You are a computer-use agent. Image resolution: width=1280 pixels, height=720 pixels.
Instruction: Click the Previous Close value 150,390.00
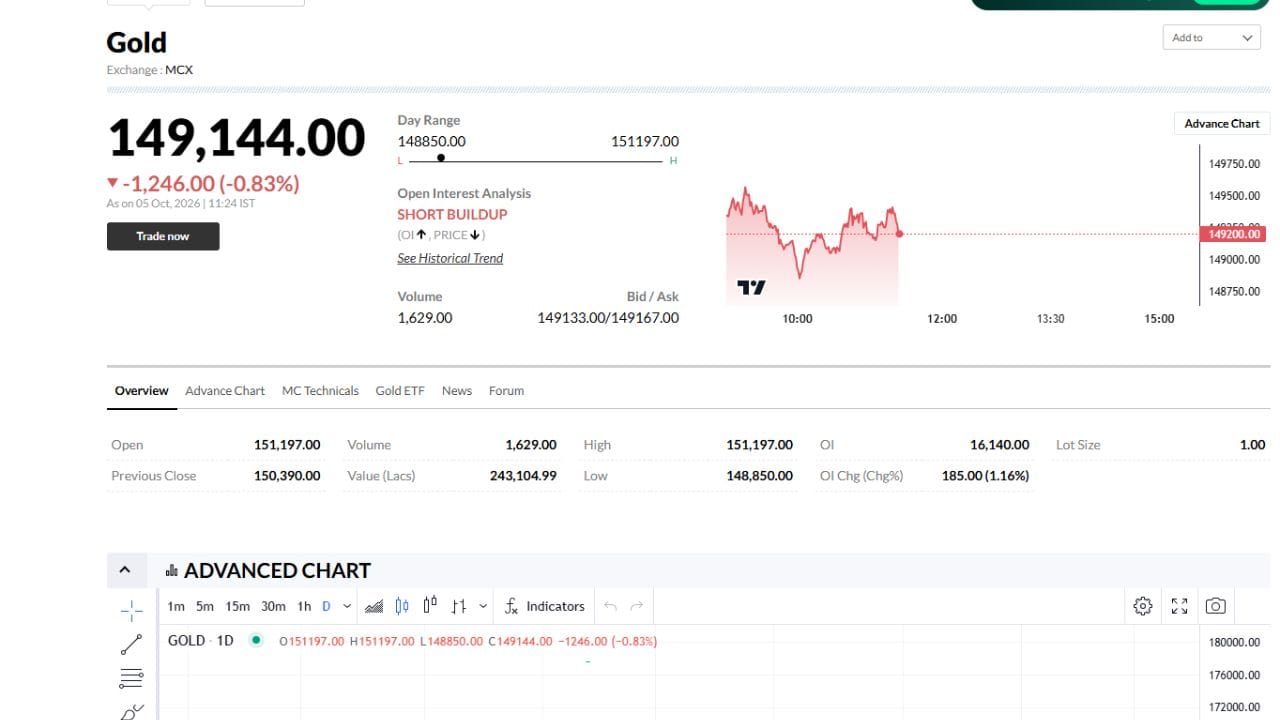(x=287, y=476)
